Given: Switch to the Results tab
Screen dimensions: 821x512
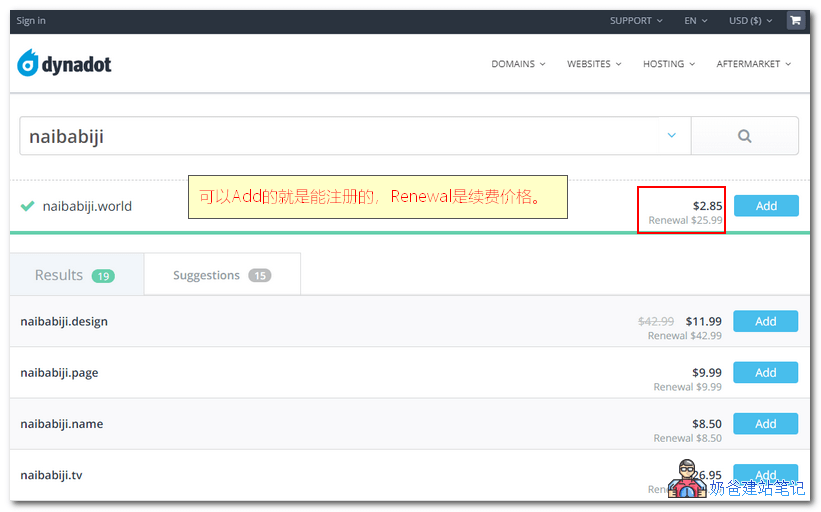Looking at the screenshot, I should (76, 275).
